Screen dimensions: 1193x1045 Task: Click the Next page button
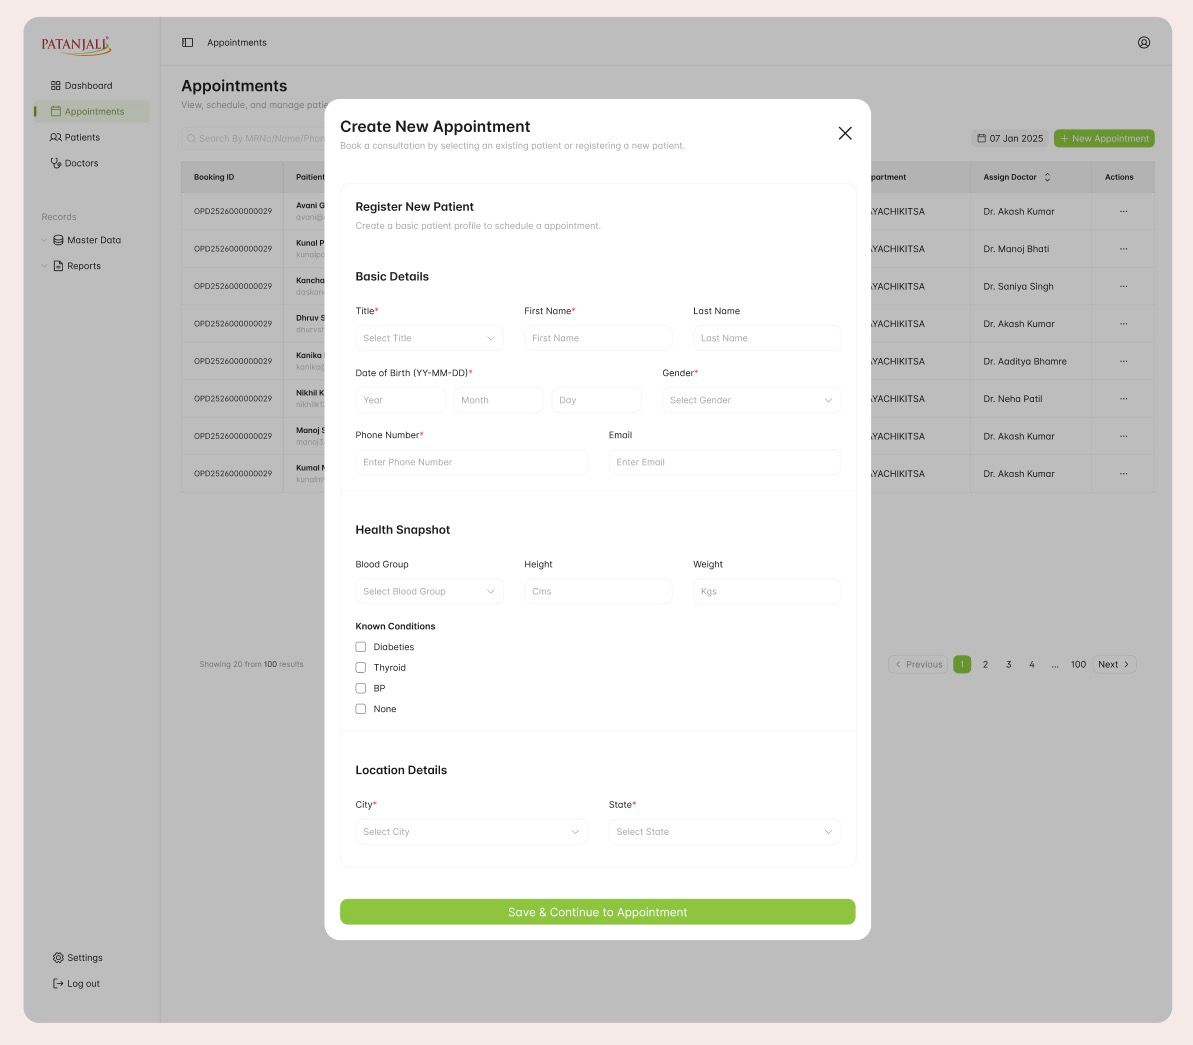click(1114, 664)
